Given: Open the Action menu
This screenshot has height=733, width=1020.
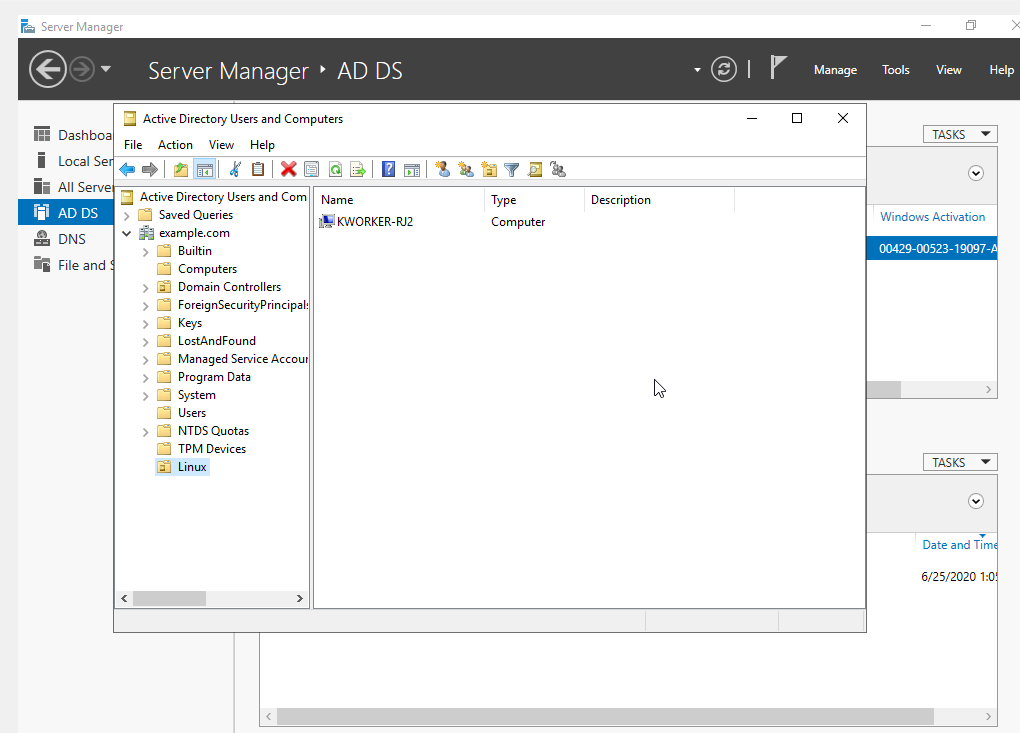Looking at the screenshot, I should [175, 144].
